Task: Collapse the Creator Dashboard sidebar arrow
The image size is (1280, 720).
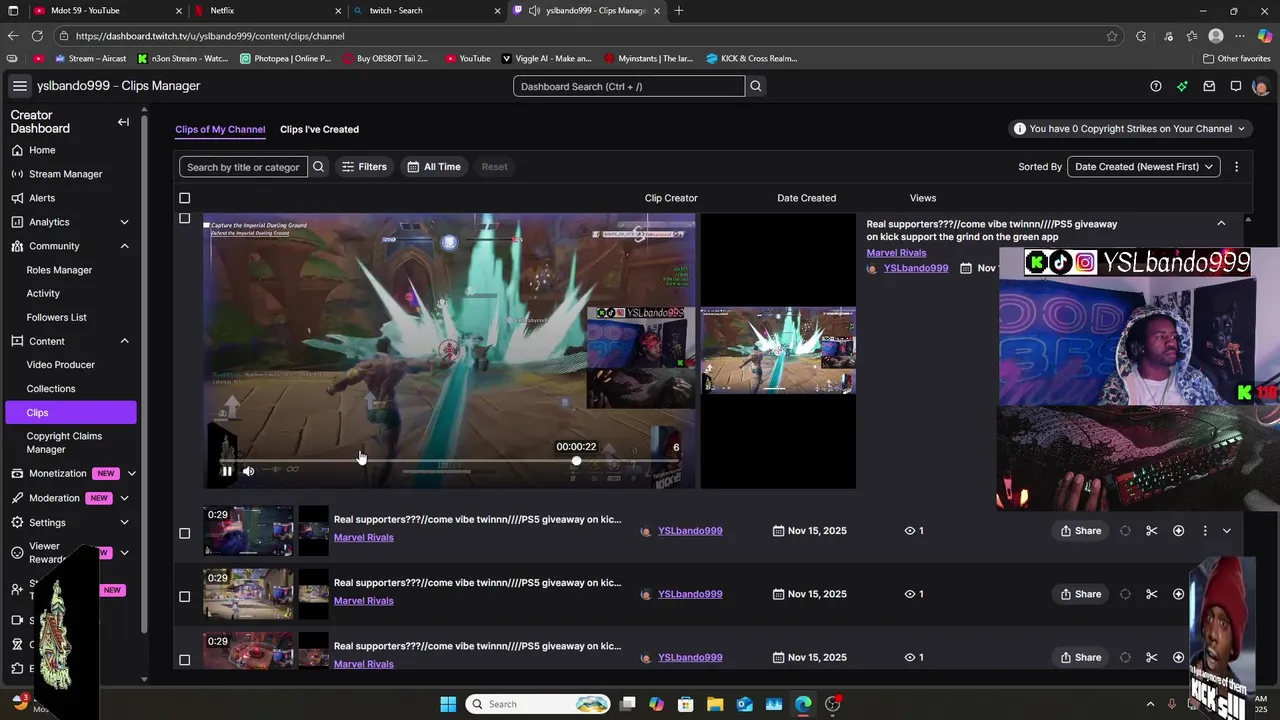Action: pyautogui.click(x=123, y=122)
